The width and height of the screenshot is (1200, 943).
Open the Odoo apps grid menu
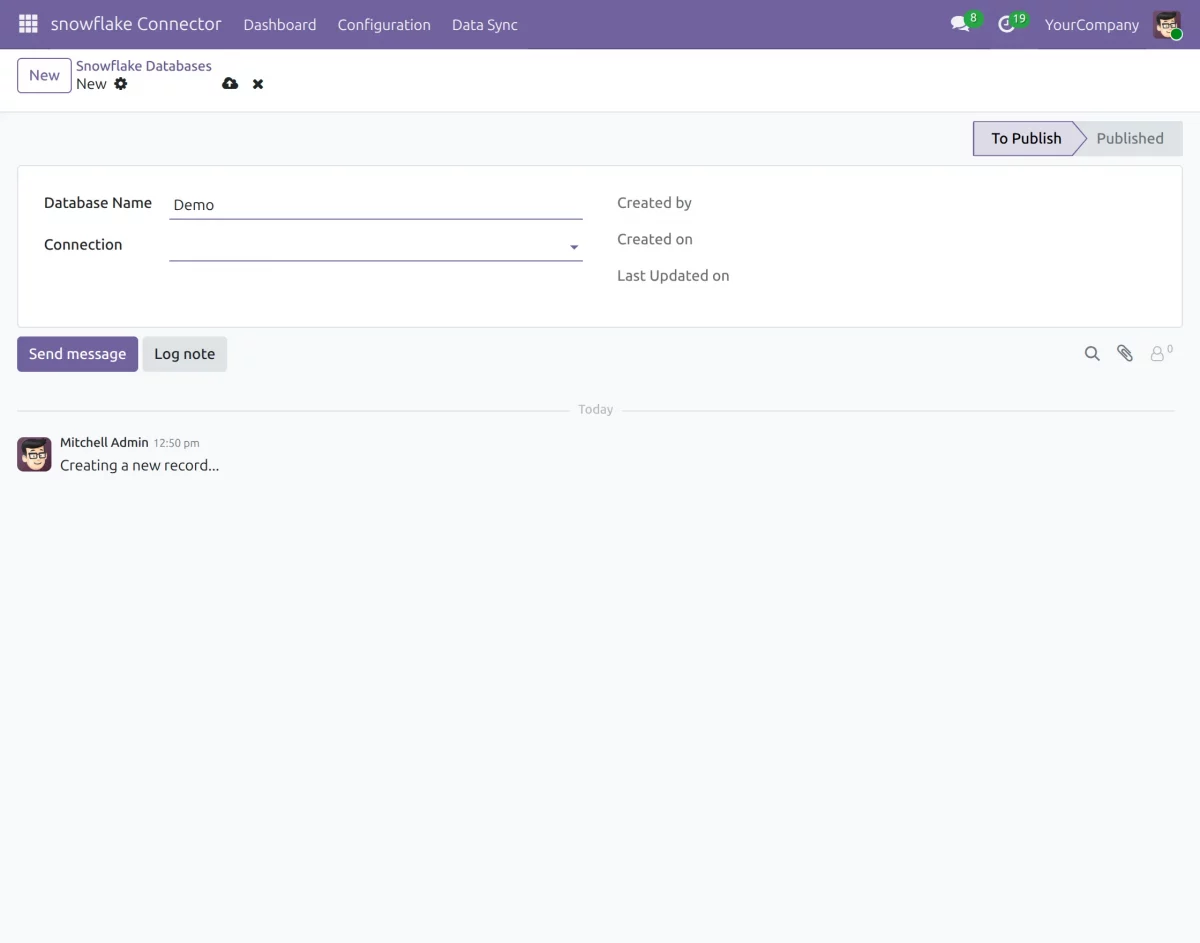(x=27, y=24)
